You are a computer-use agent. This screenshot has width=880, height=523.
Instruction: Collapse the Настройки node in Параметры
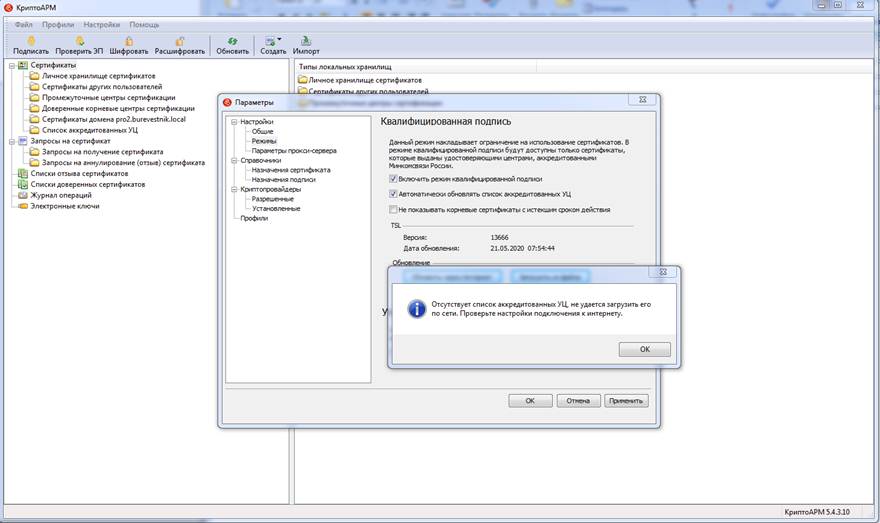point(235,122)
